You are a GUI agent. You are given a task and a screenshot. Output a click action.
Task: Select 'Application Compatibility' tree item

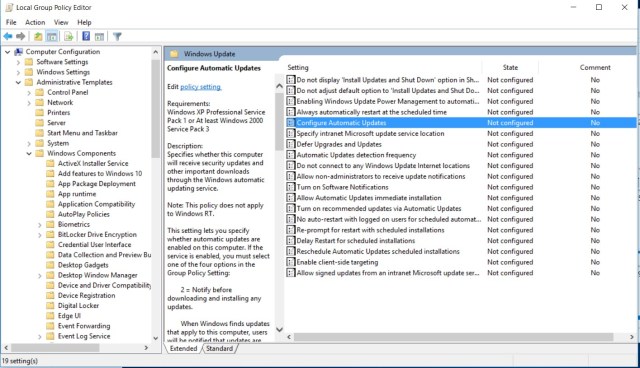[96, 204]
